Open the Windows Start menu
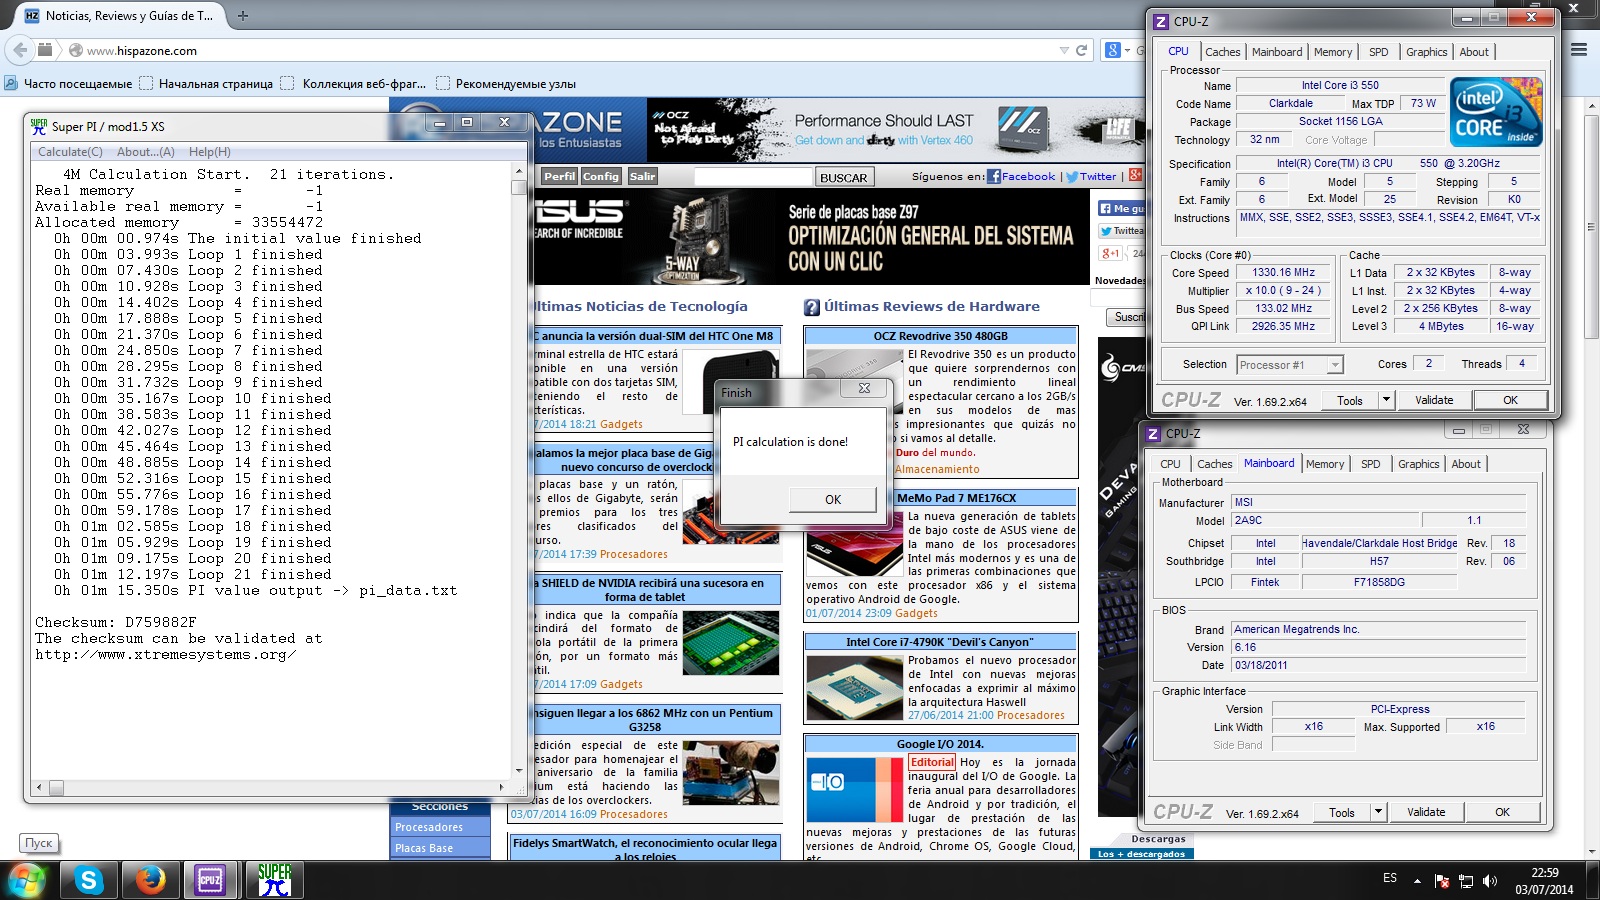The image size is (1600, 900). pyautogui.click(x=27, y=880)
